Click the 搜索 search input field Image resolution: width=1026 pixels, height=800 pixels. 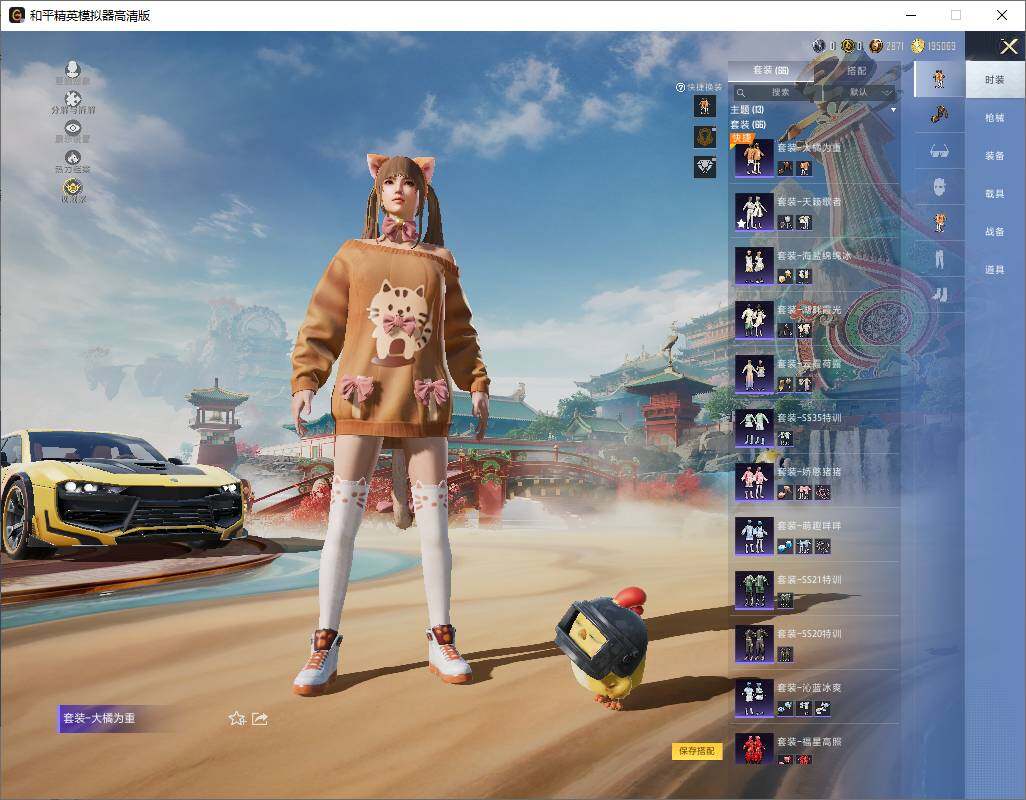tap(790, 91)
